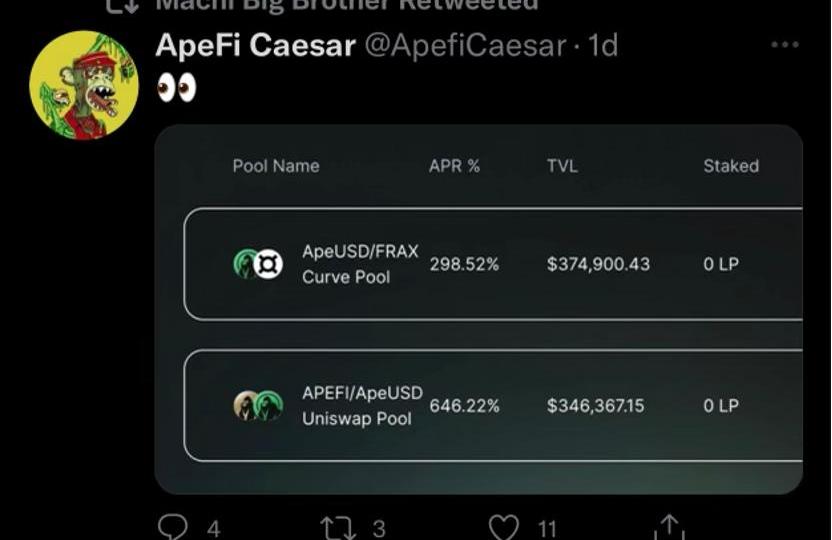Image resolution: width=832 pixels, height=540 pixels.
Task: Tap the share icon under the tweet
Action: [667, 527]
